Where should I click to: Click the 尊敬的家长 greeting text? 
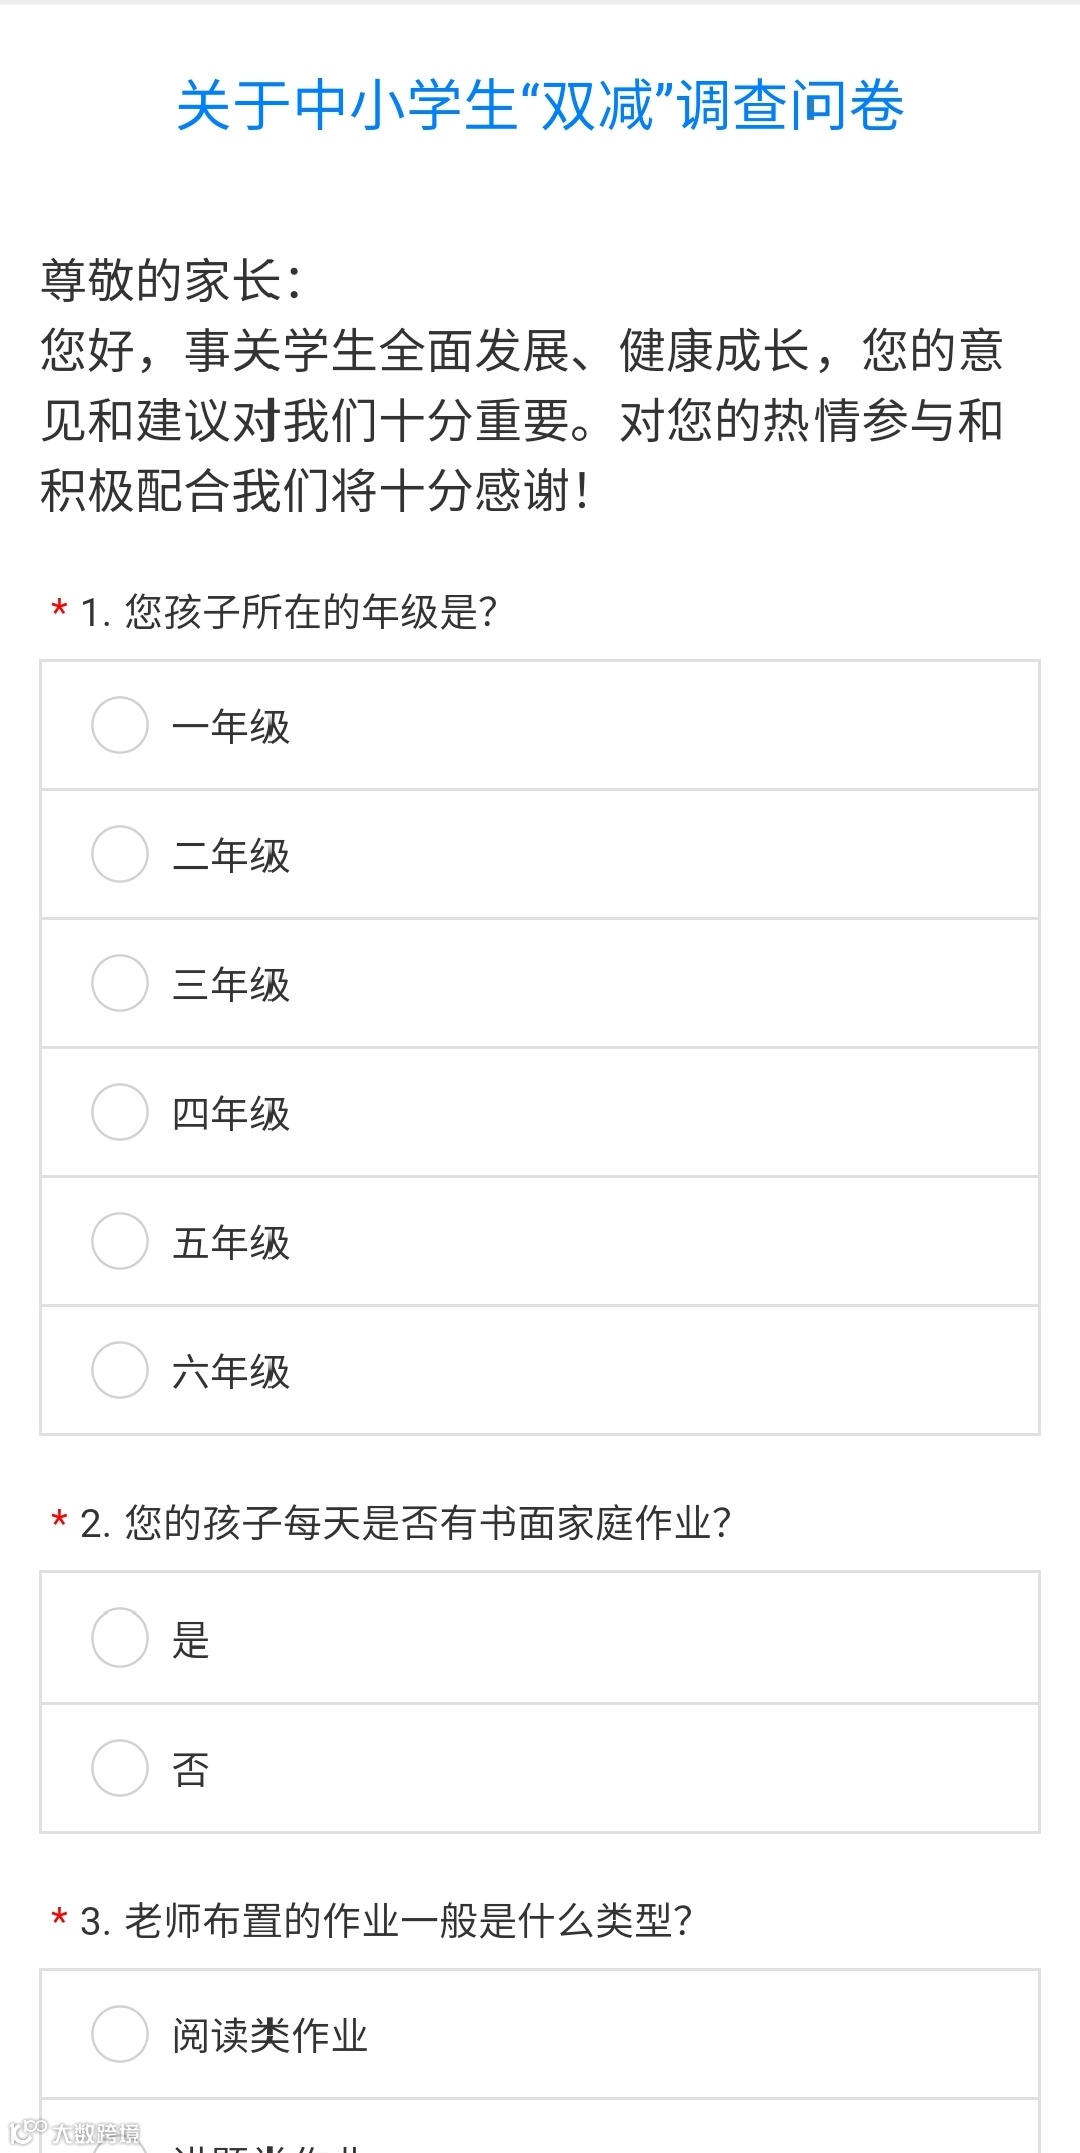[172, 280]
